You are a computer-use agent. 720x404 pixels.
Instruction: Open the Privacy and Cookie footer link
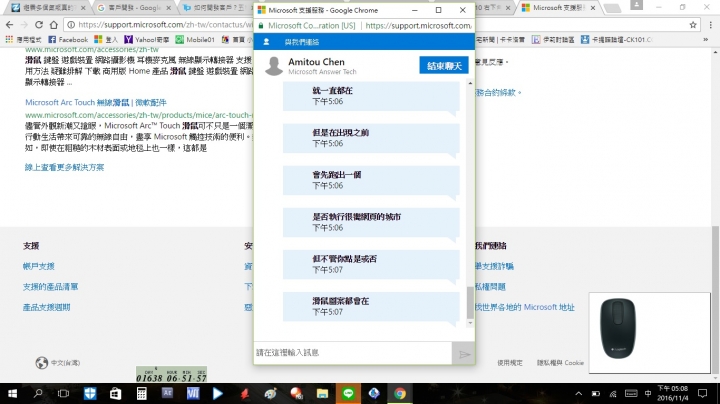[x=560, y=363]
